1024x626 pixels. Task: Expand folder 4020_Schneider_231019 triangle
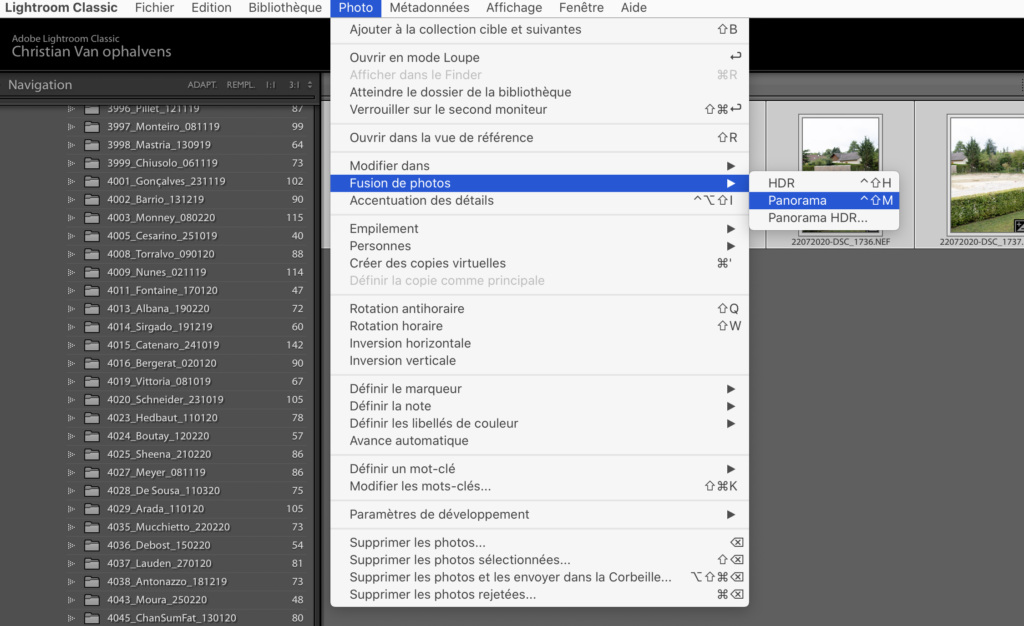pyautogui.click(x=71, y=399)
